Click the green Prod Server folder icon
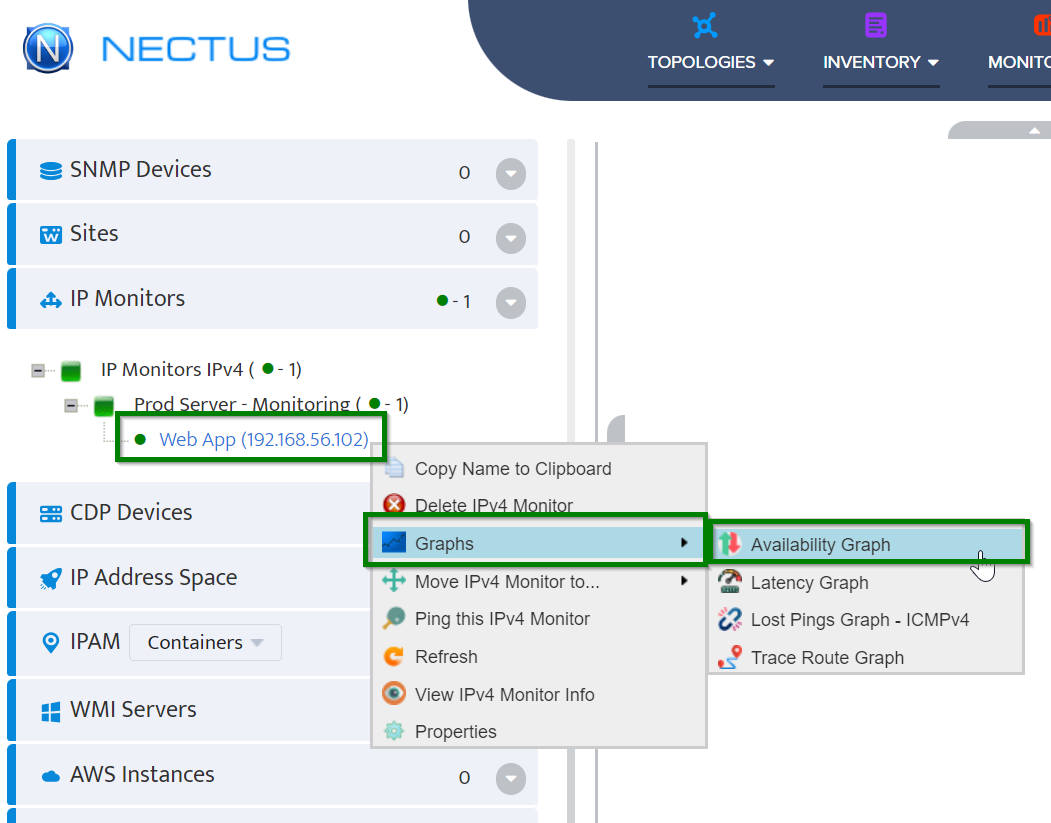This screenshot has height=823, width=1051. click(104, 406)
